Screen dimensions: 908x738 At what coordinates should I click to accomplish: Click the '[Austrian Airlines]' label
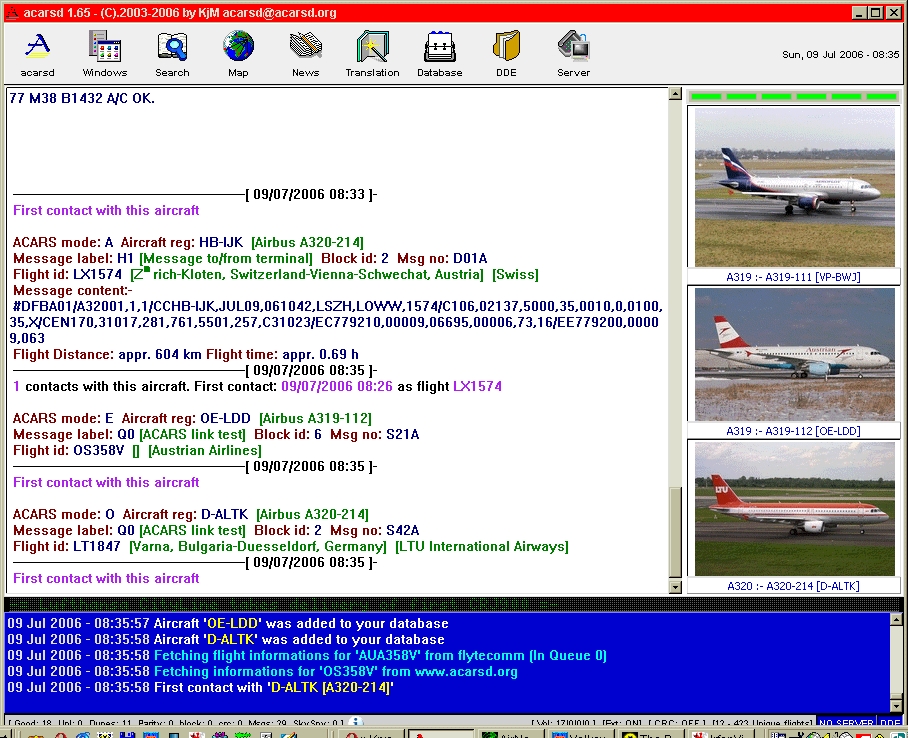204,451
